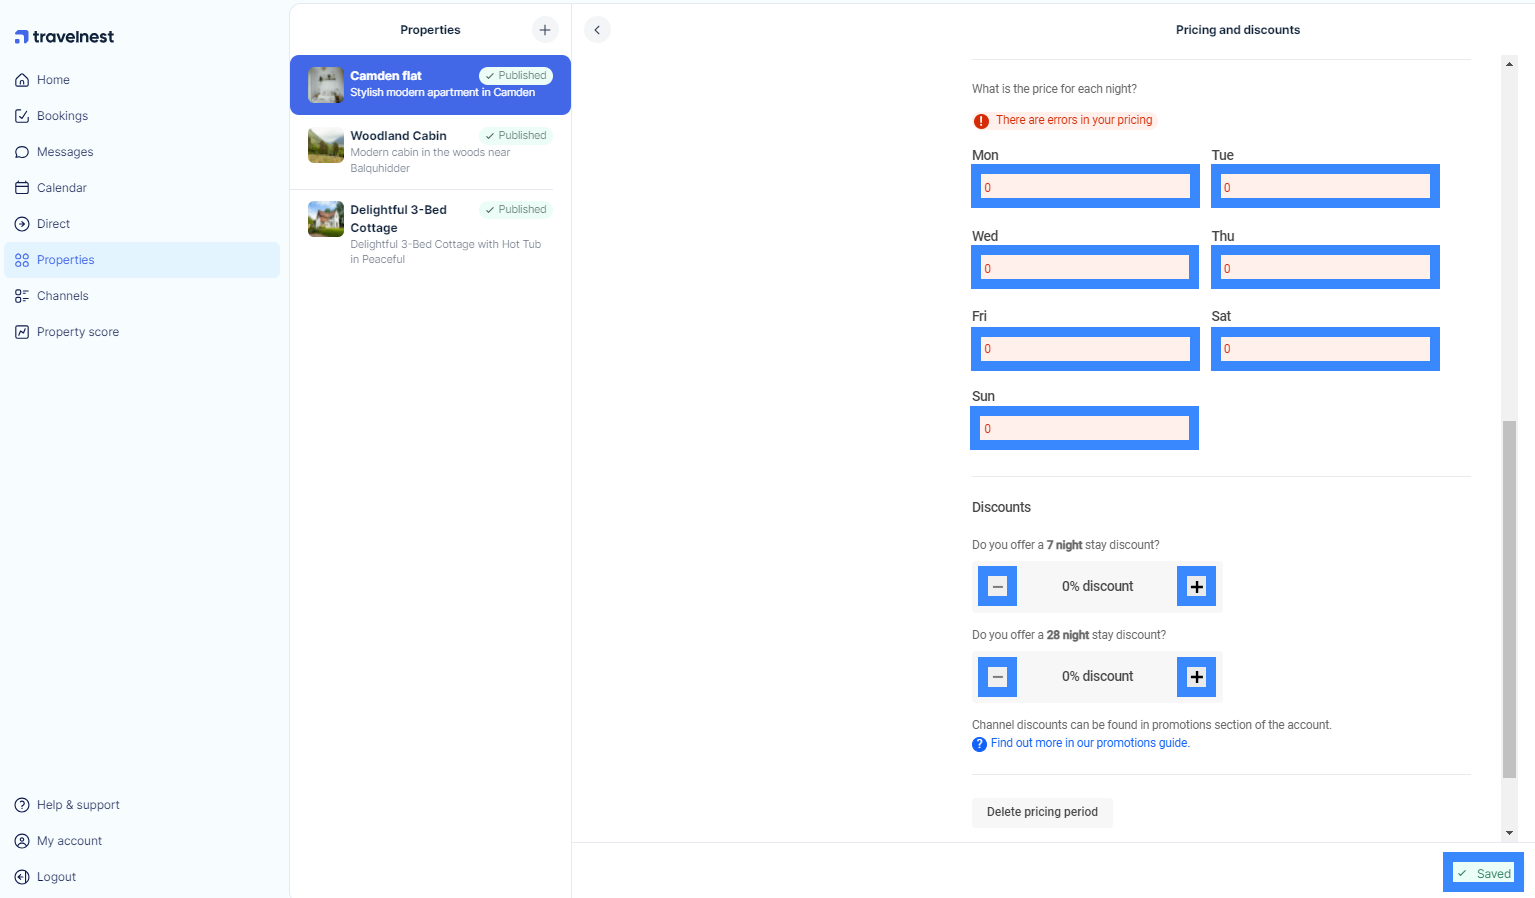Click the back chevron arrow button
The height and width of the screenshot is (898, 1535).
[x=597, y=30]
